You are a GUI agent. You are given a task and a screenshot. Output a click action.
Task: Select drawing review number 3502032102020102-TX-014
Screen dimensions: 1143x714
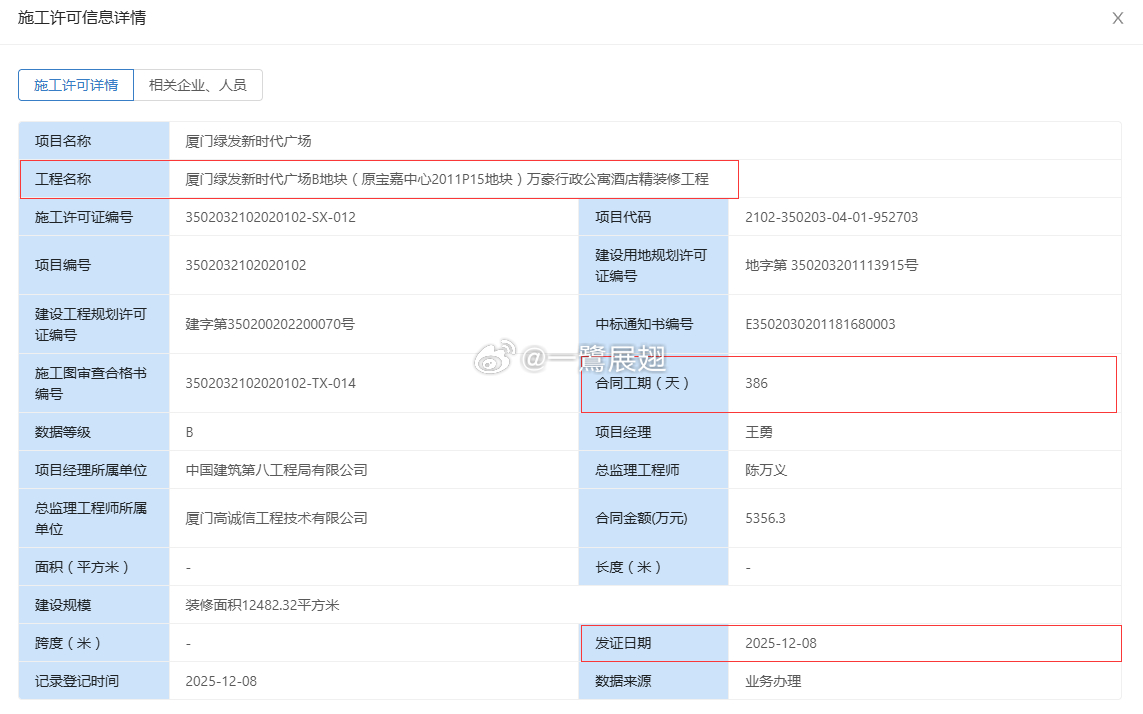pos(270,384)
